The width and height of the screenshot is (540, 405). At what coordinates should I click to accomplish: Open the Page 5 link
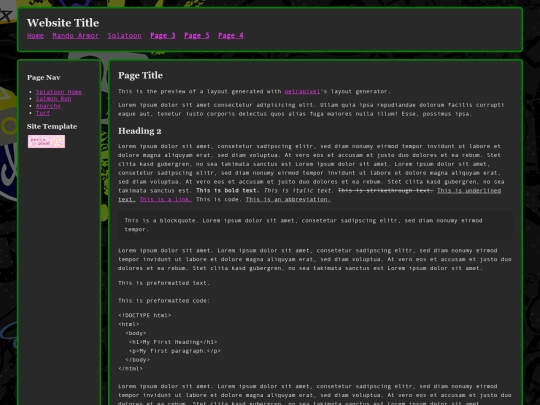click(x=196, y=35)
